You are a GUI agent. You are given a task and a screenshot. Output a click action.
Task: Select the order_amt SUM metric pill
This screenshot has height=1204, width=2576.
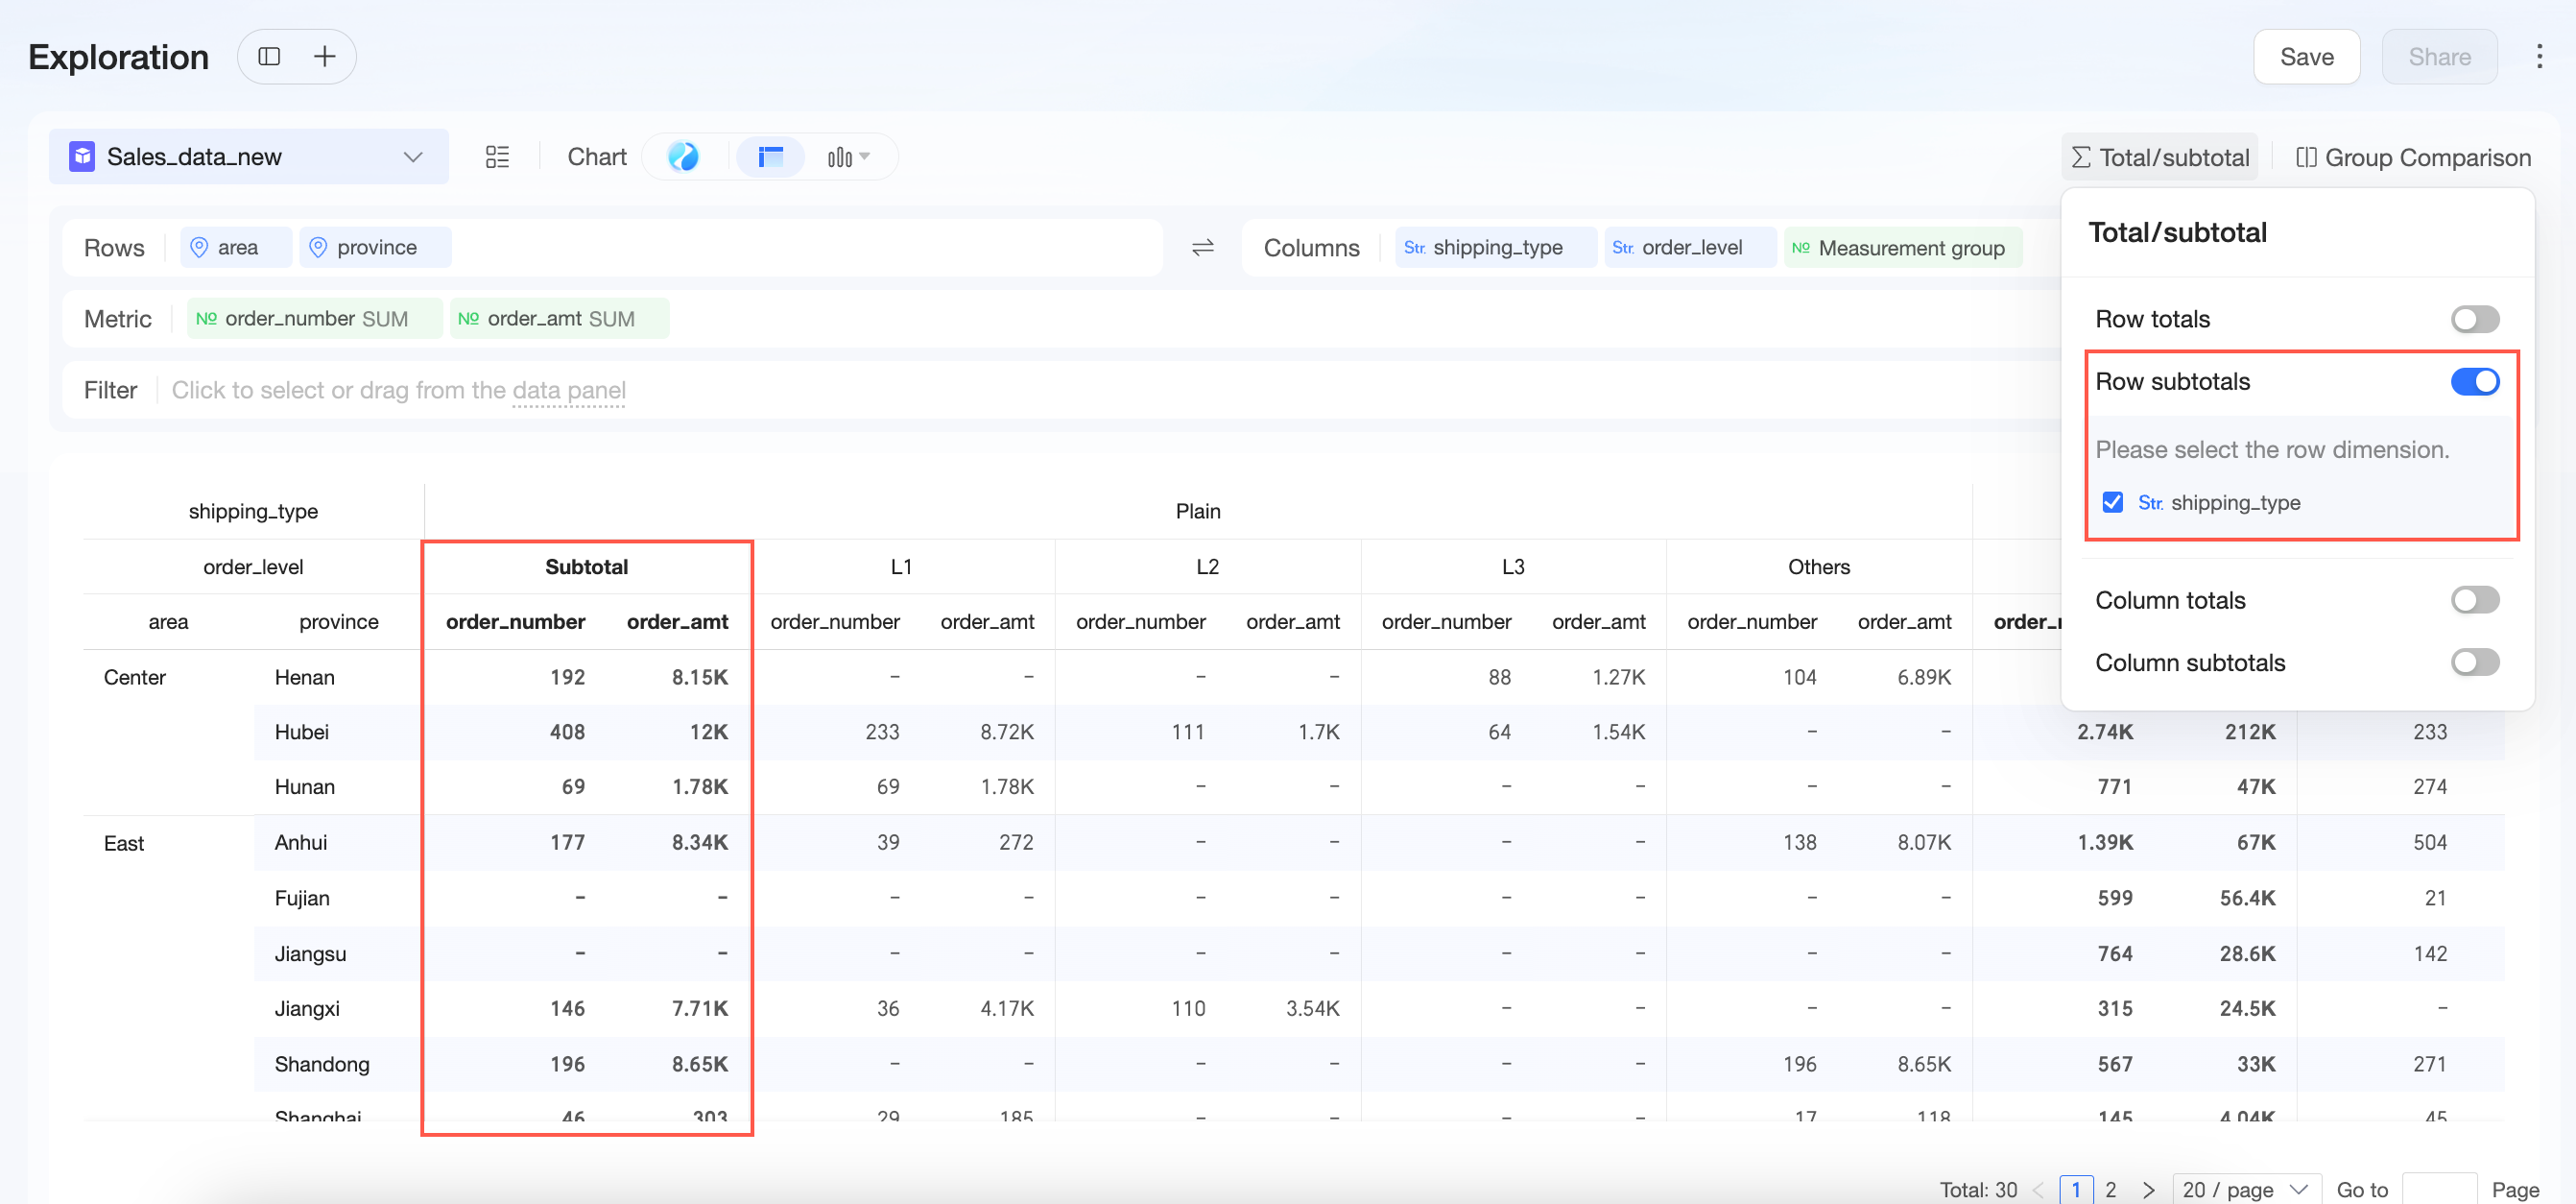click(x=559, y=318)
